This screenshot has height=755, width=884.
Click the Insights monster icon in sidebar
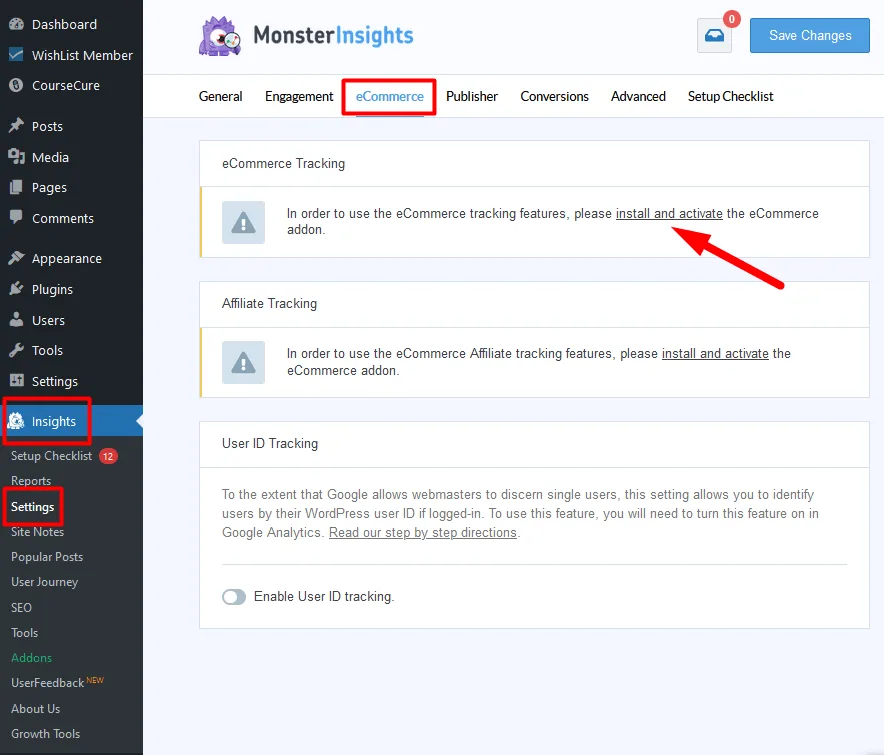pos(16,421)
